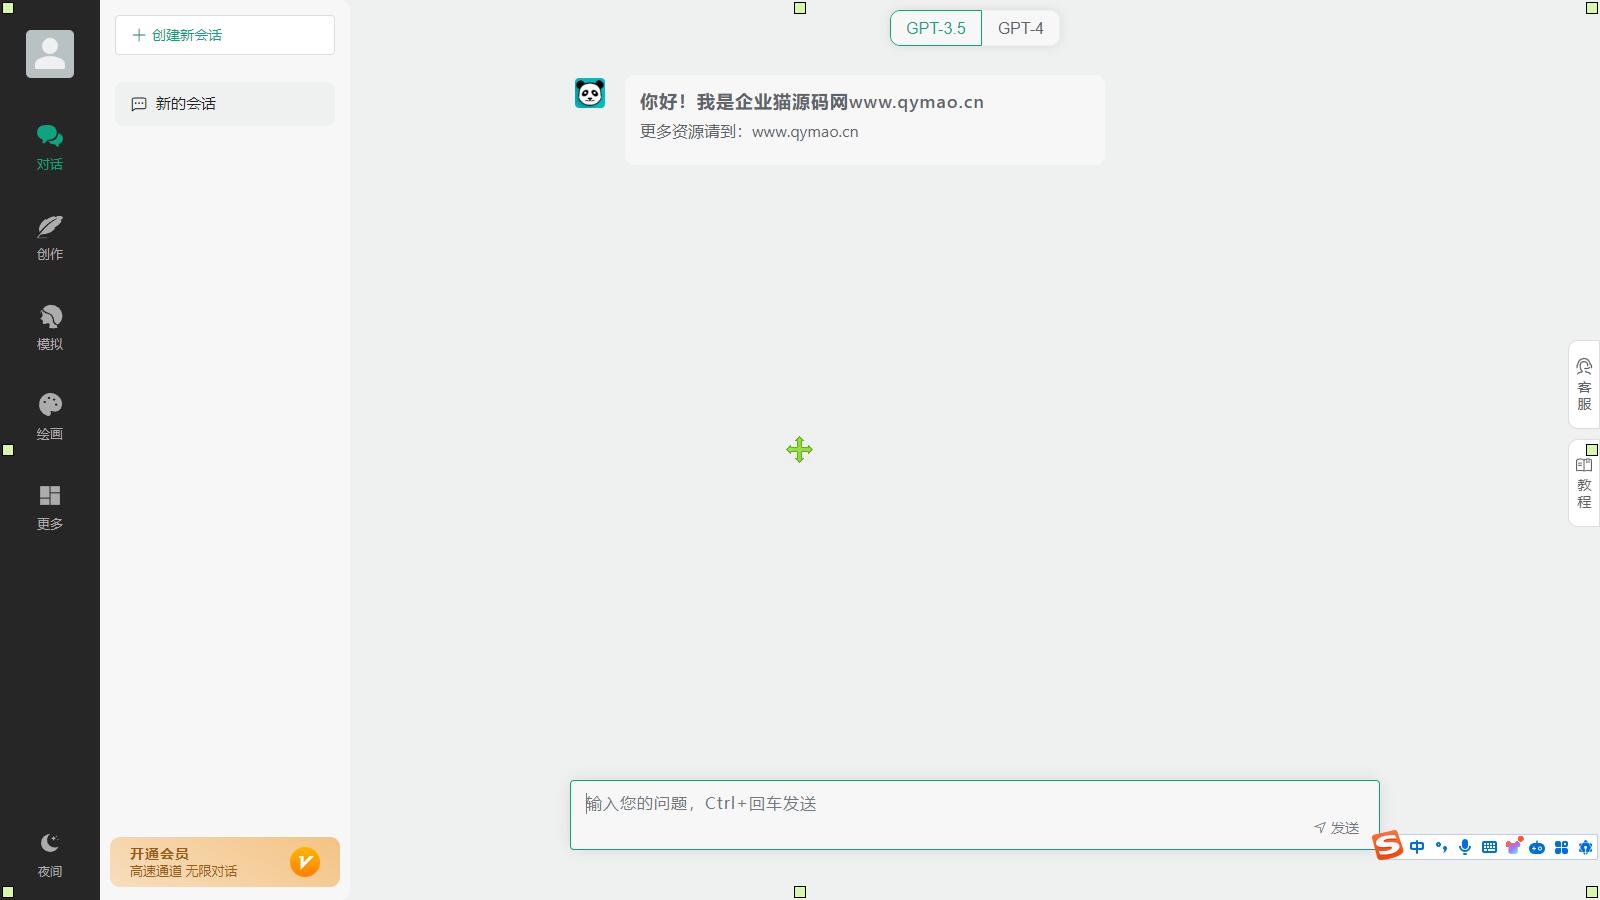
Task: Focus the 输入您的问题 message input box
Action: (x=975, y=815)
